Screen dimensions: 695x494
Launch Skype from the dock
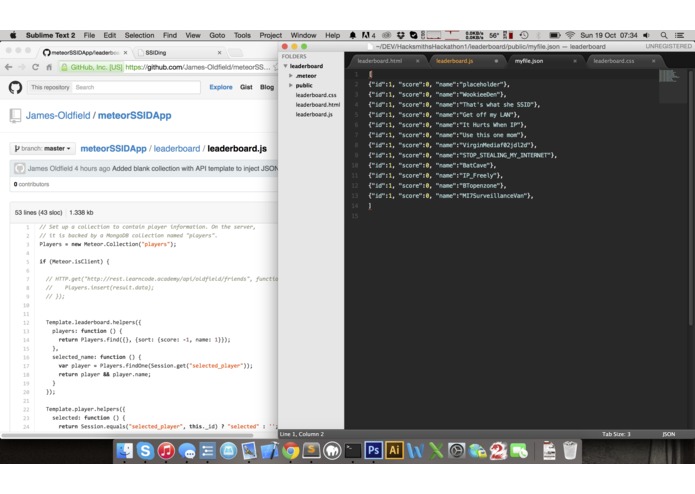tap(145, 451)
